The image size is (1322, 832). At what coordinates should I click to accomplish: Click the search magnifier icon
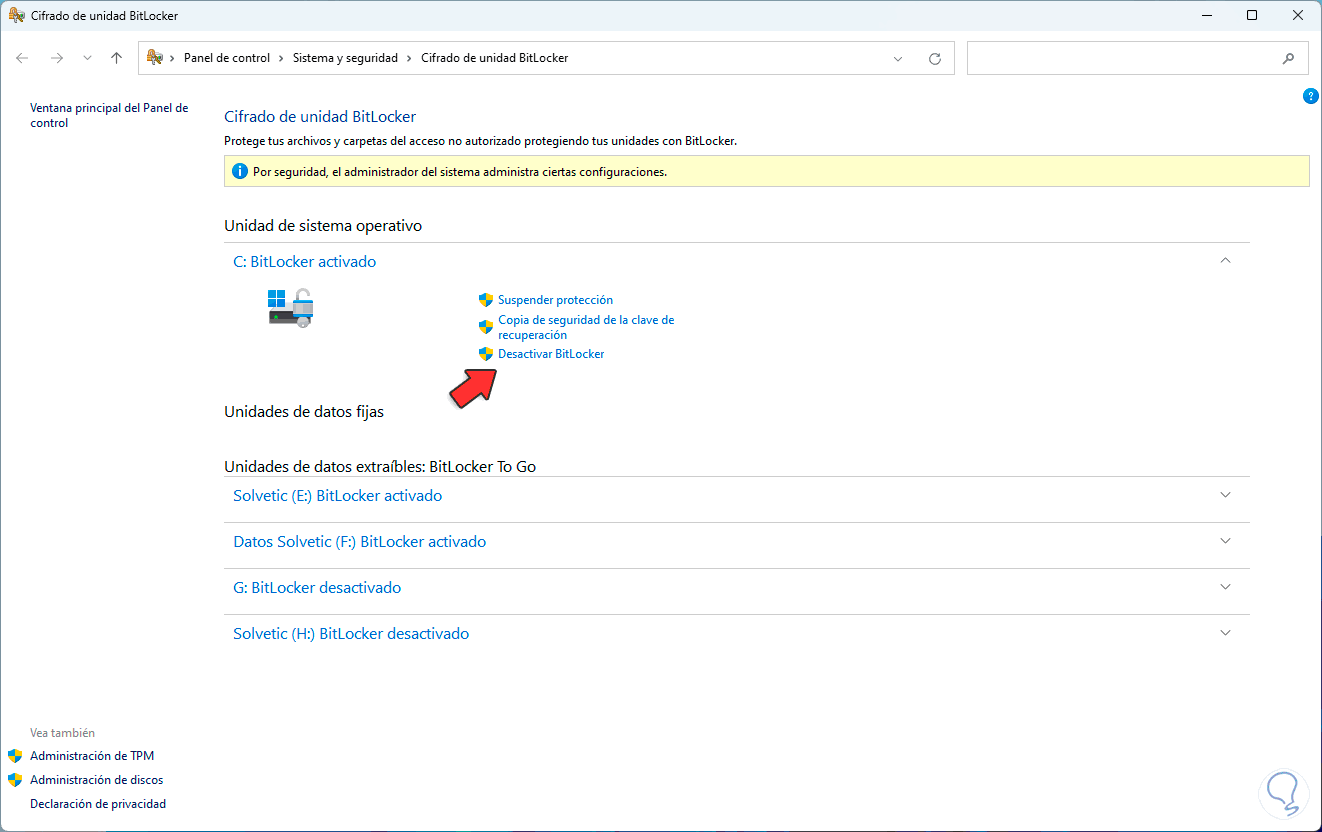click(1288, 58)
